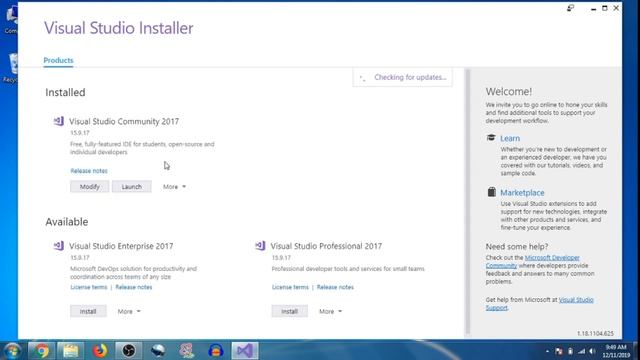
Task: Modify Visual Studio Community 2017
Action: [x=89, y=187]
